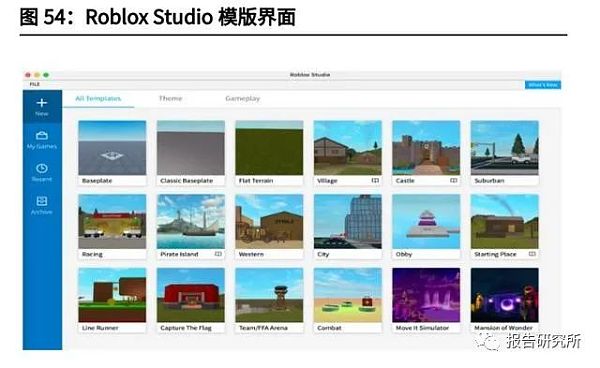Switch to the All Templates tab

coord(98,99)
